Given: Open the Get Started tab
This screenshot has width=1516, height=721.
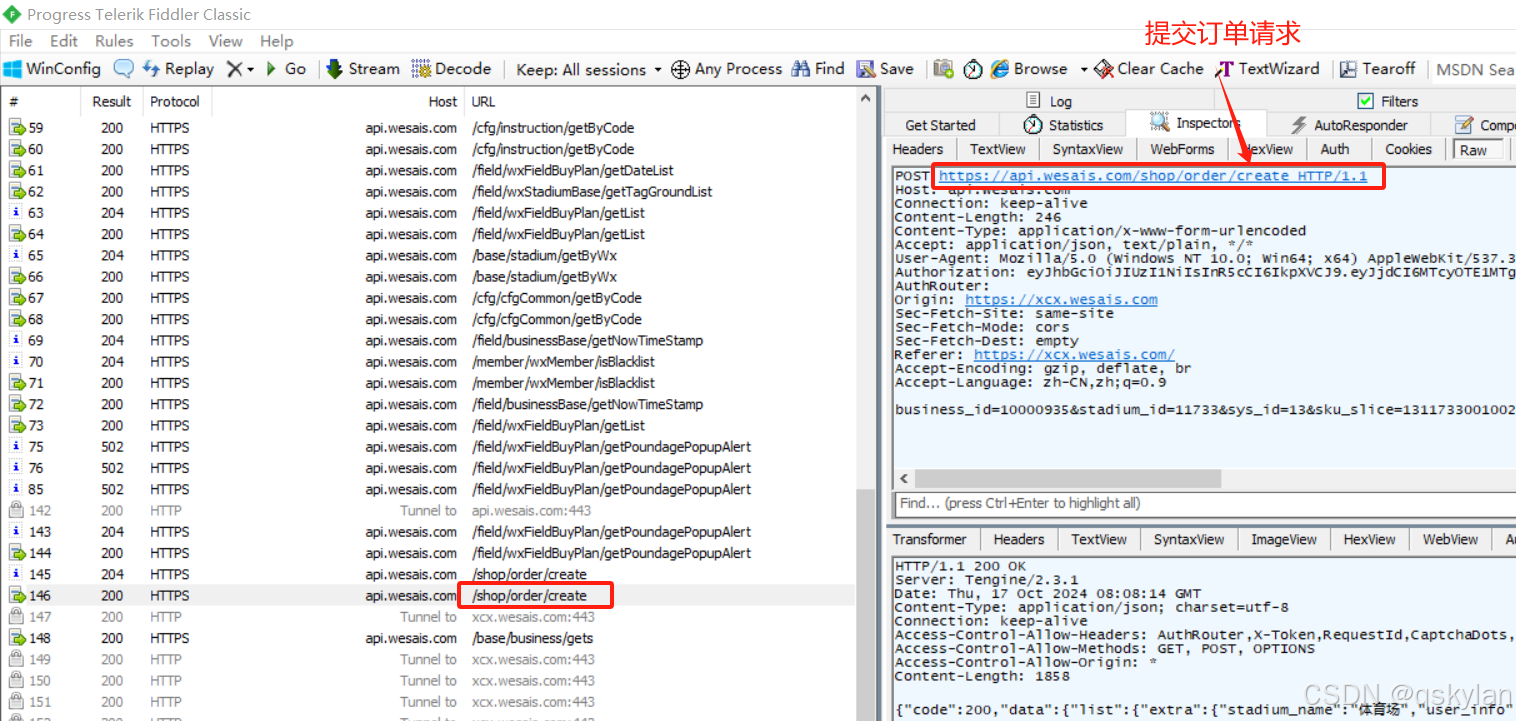Looking at the screenshot, I should tap(940, 125).
